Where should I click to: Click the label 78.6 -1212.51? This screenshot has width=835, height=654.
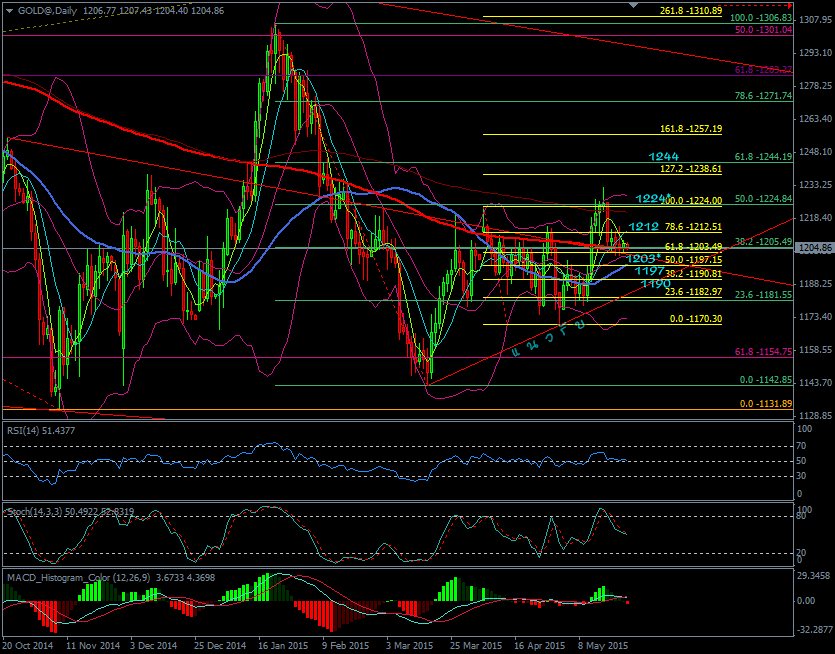click(x=693, y=227)
